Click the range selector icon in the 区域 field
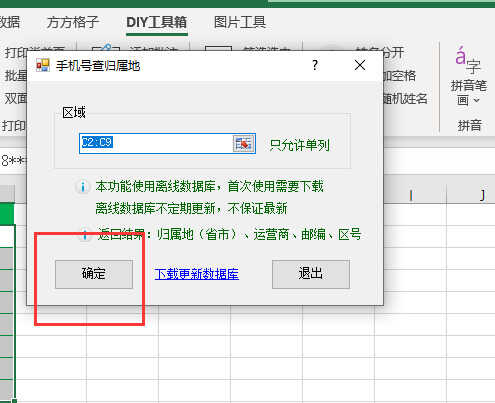The height and width of the screenshot is (403, 495). point(243,144)
